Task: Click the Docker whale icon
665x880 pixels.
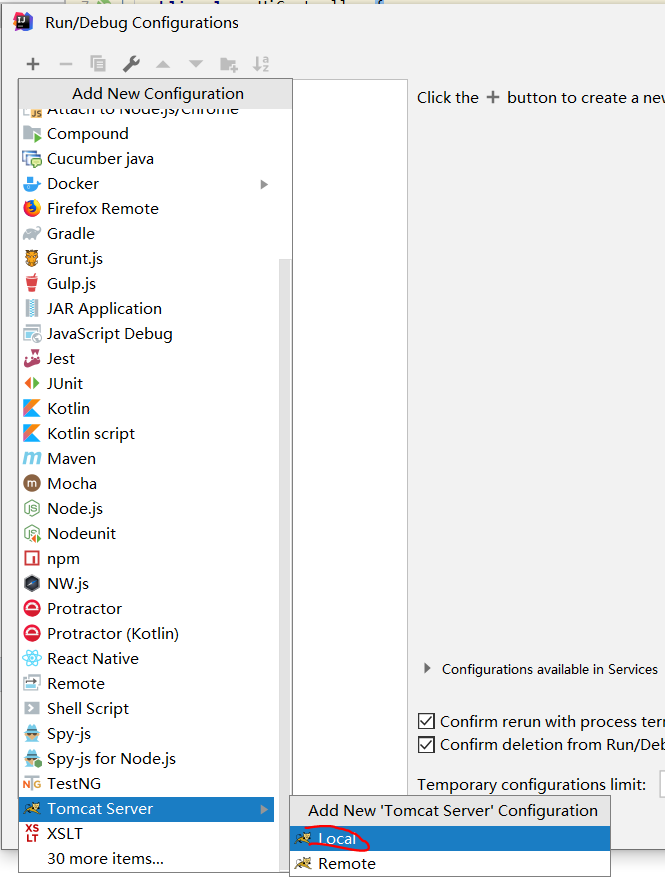Action: (x=32, y=184)
